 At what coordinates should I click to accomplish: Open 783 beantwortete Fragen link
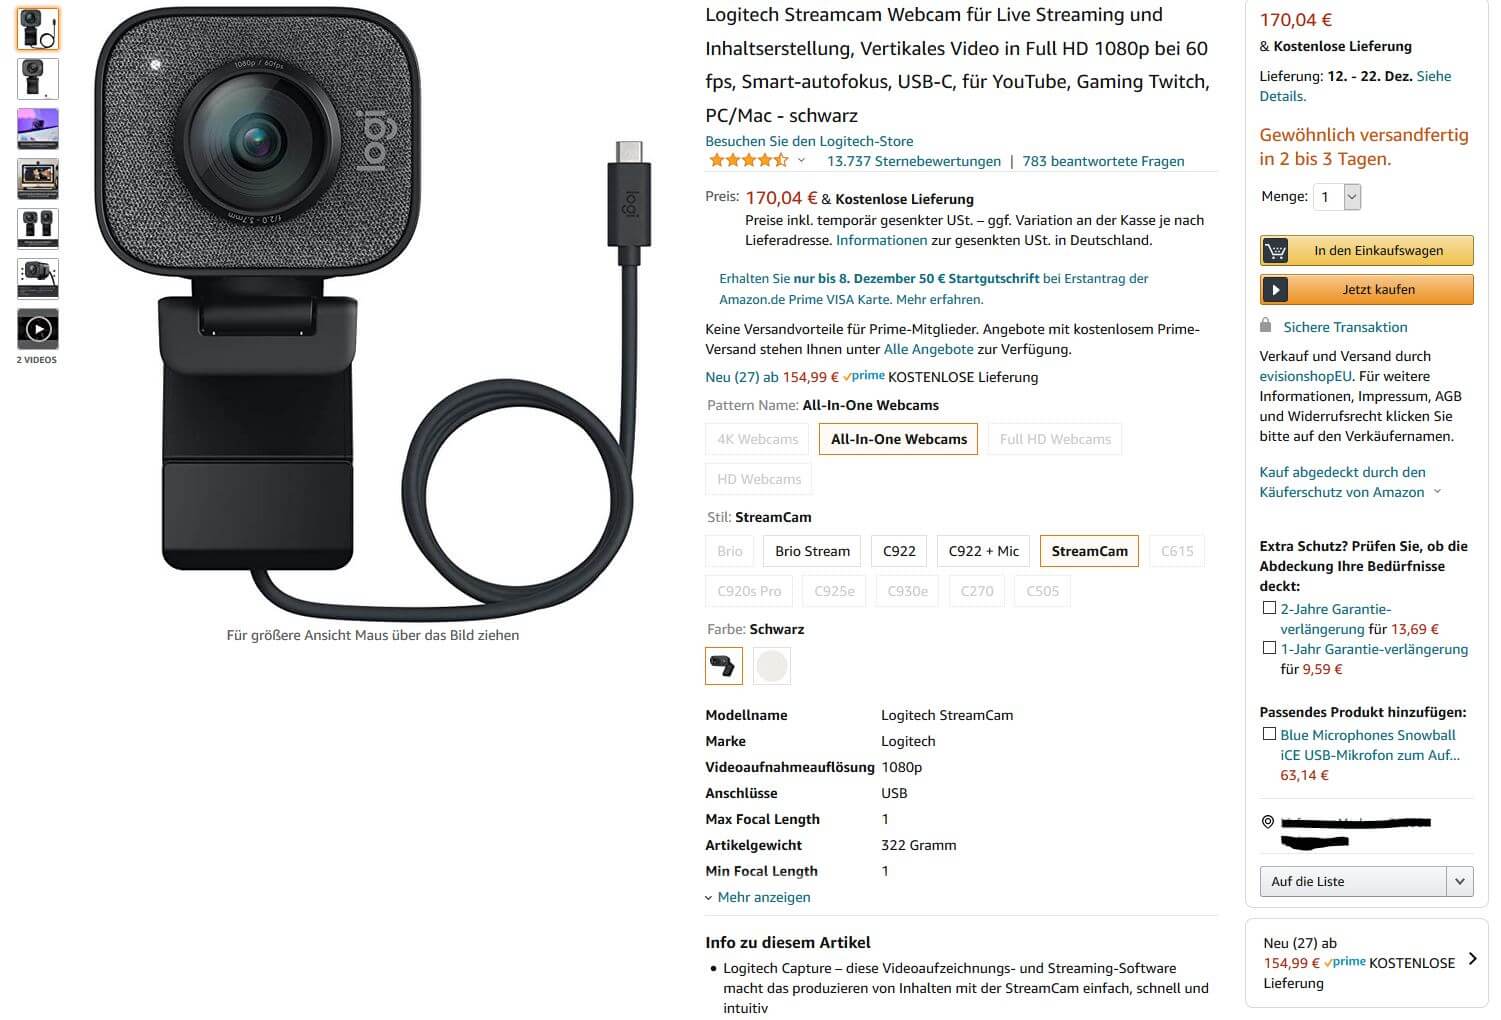coord(1103,161)
